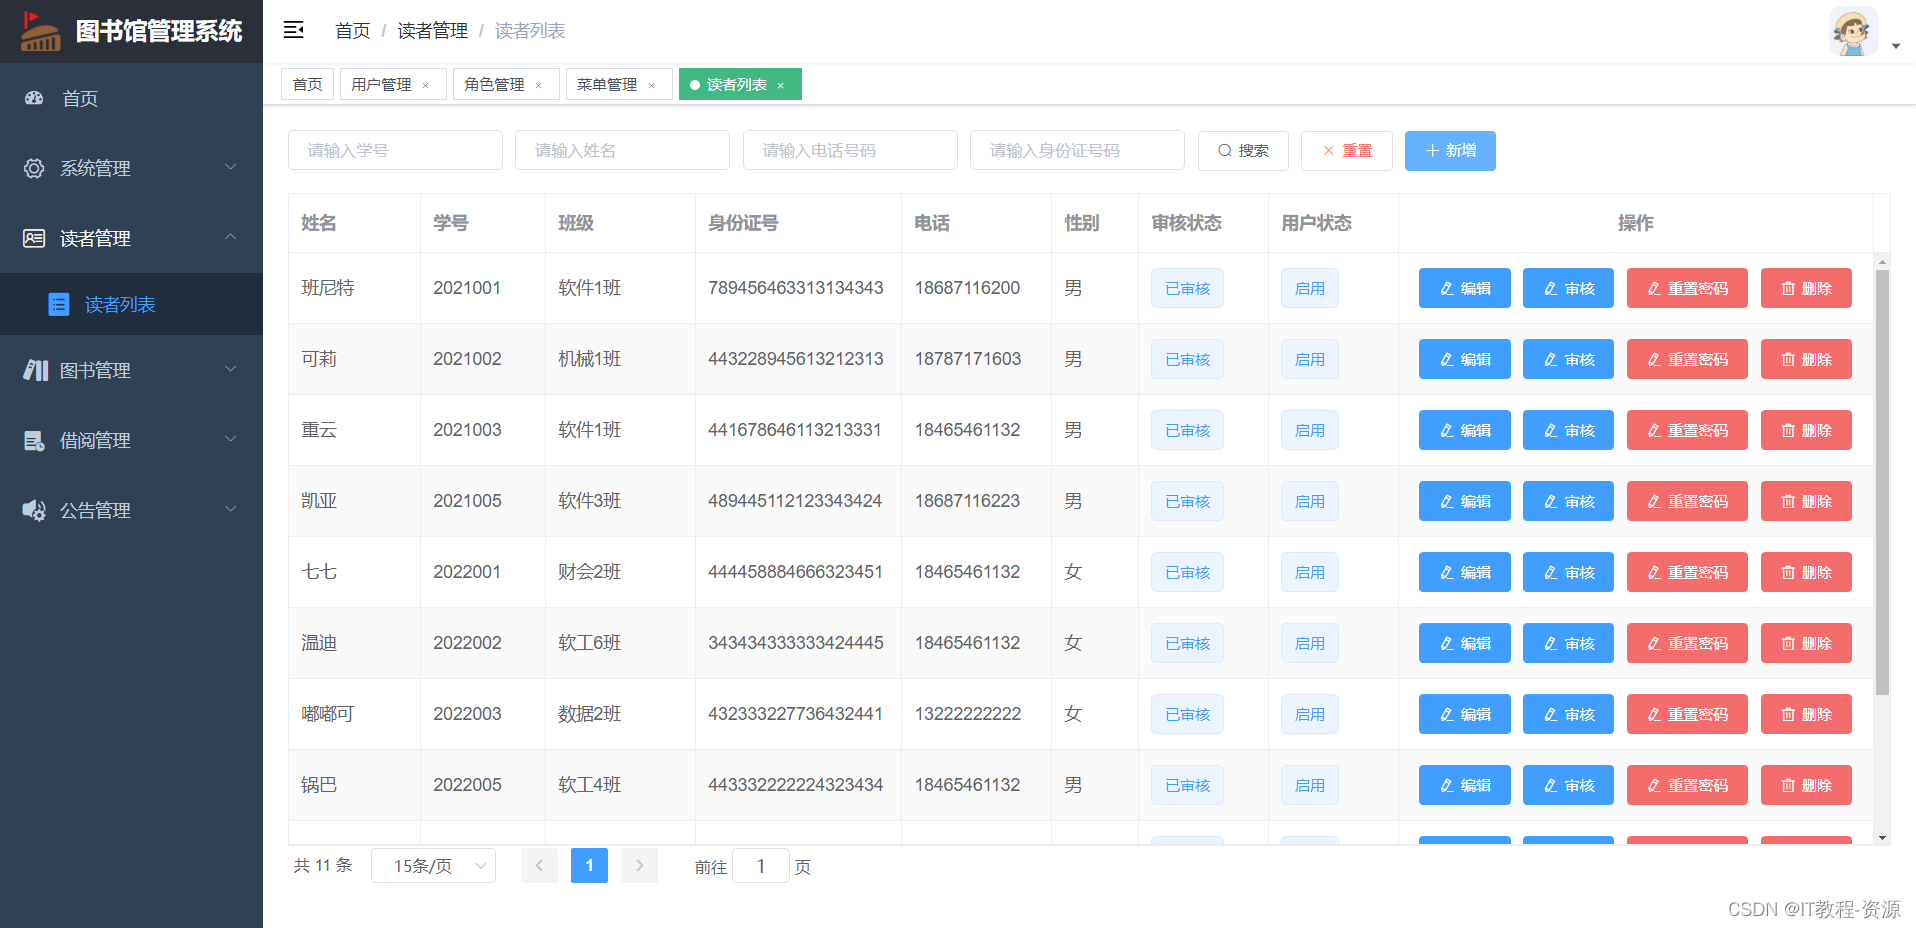Close the 读者列表 tab
1916x928 pixels.
point(781,85)
